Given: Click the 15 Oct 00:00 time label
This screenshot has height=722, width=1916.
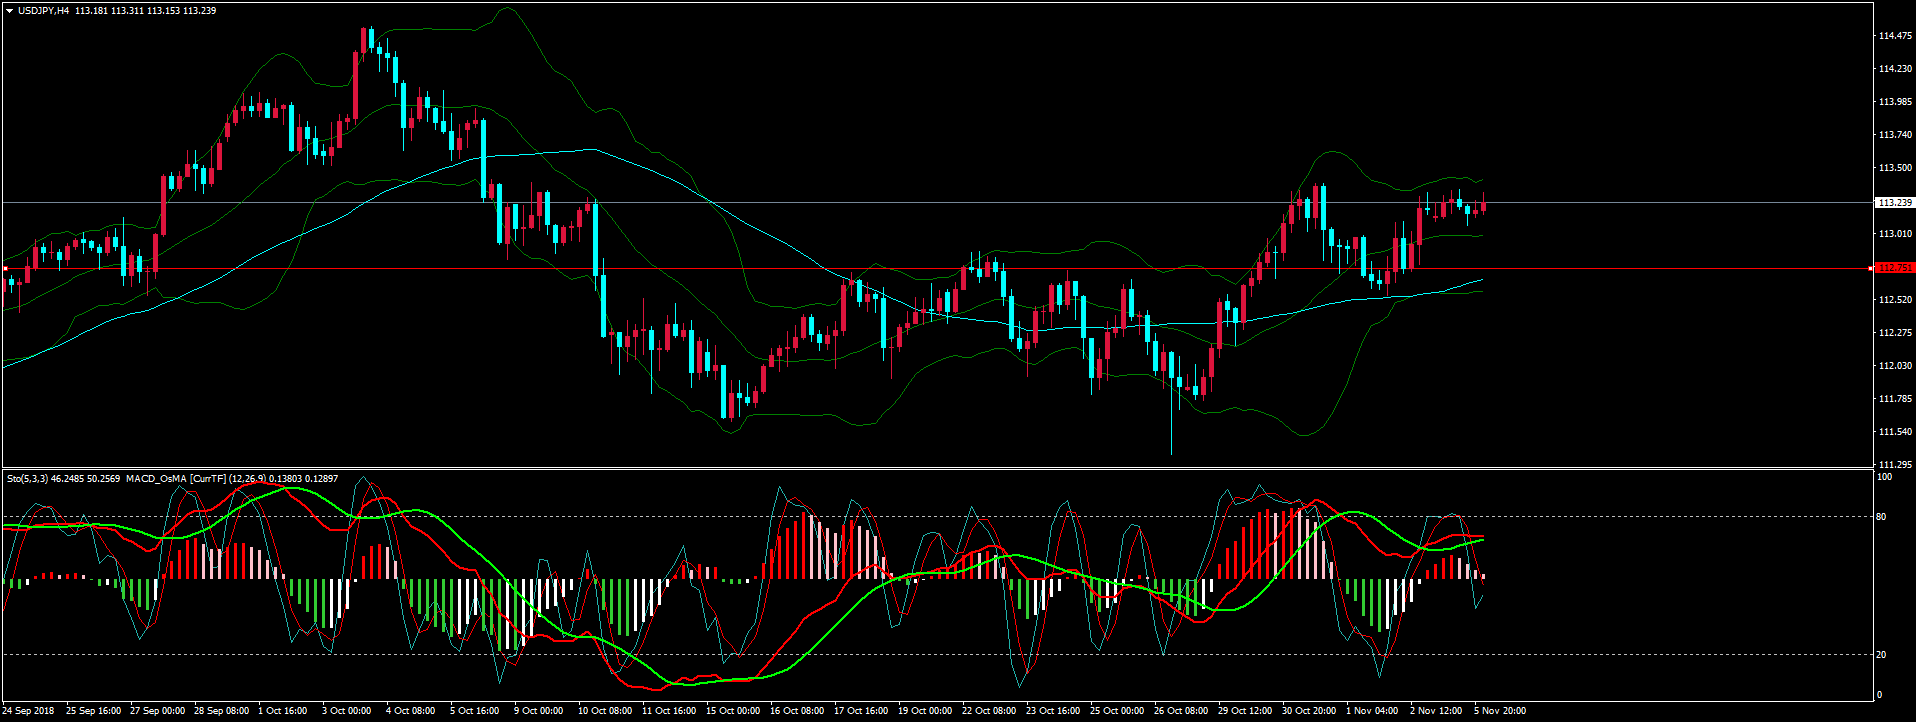Looking at the screenshot, I should pos(733,711).
